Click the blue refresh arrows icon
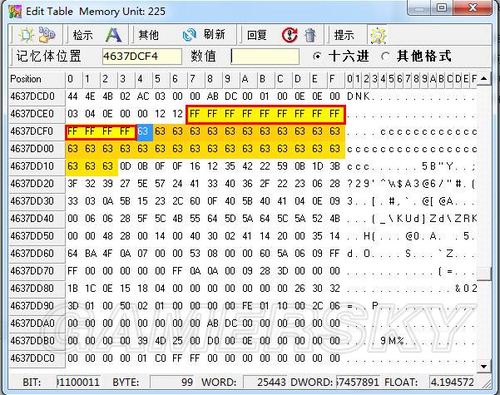Image resolution: width=500 pixels, height=395 pixels. 189,35
